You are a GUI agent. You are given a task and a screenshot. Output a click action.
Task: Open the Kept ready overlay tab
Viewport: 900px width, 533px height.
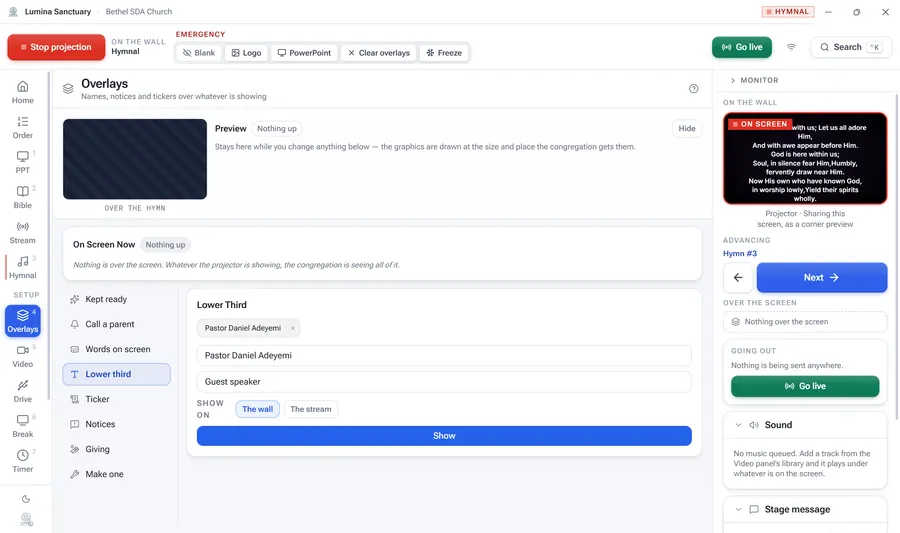tap(117, 299)
